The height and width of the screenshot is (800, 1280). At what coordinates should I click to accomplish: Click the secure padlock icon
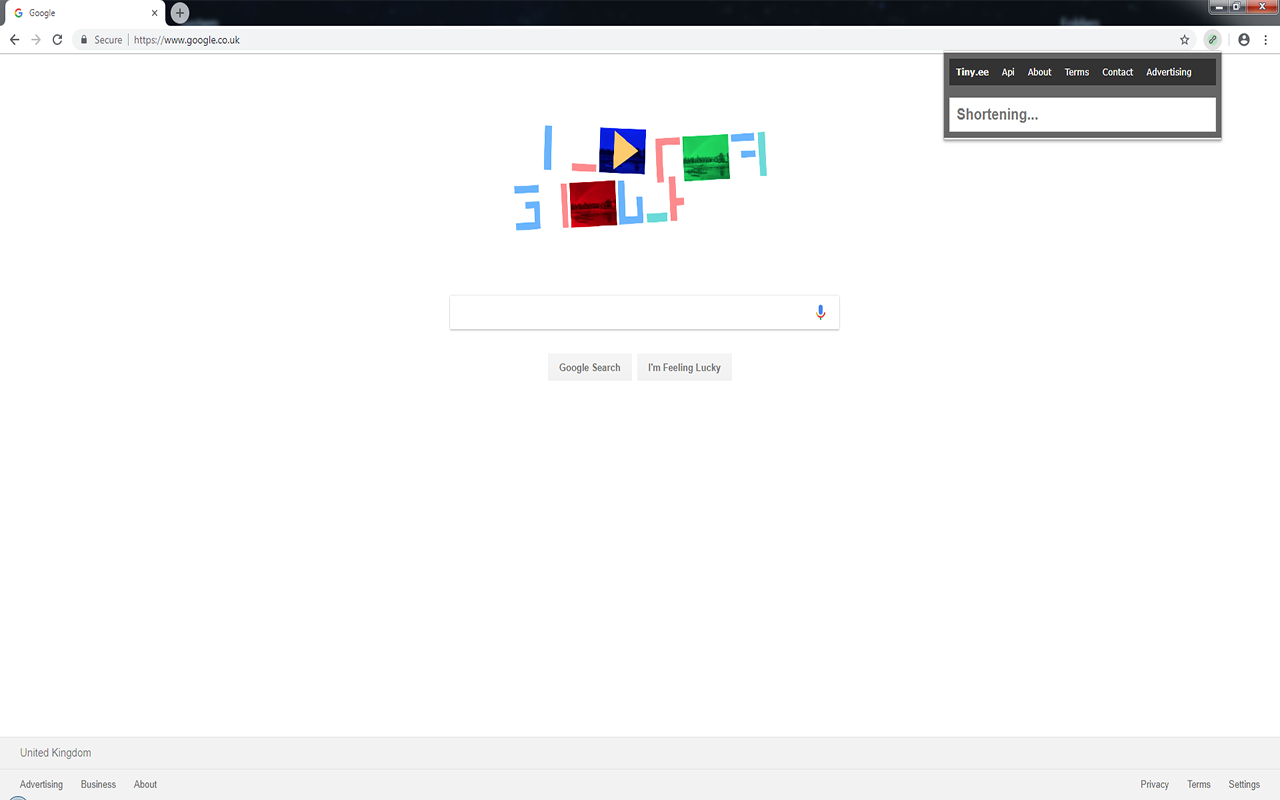click(x=84, y=40)
